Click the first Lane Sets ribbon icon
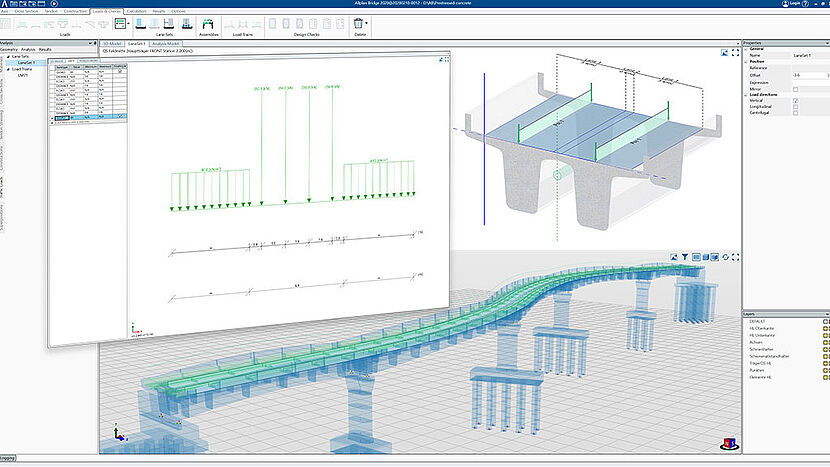The height and width of the screenshot is (467, 830). pyautogui.click(x=140, y=22)
